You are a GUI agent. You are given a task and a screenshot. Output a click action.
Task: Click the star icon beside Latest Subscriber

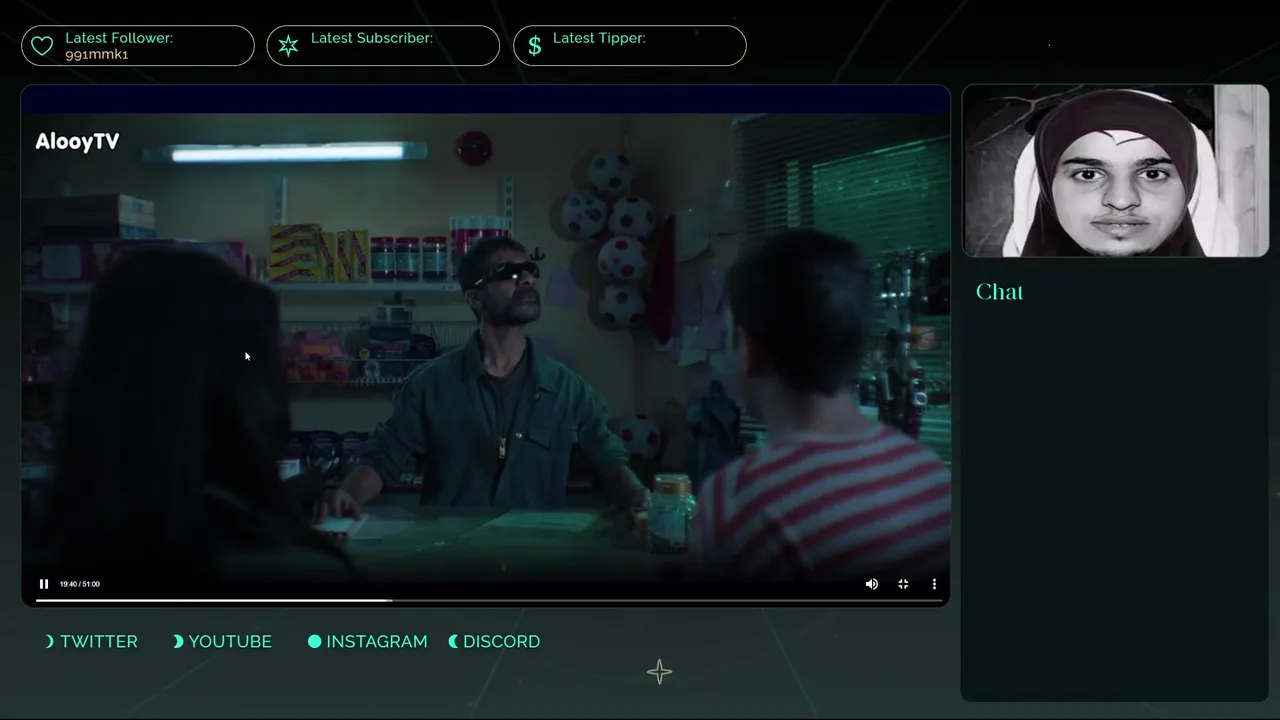288,46
